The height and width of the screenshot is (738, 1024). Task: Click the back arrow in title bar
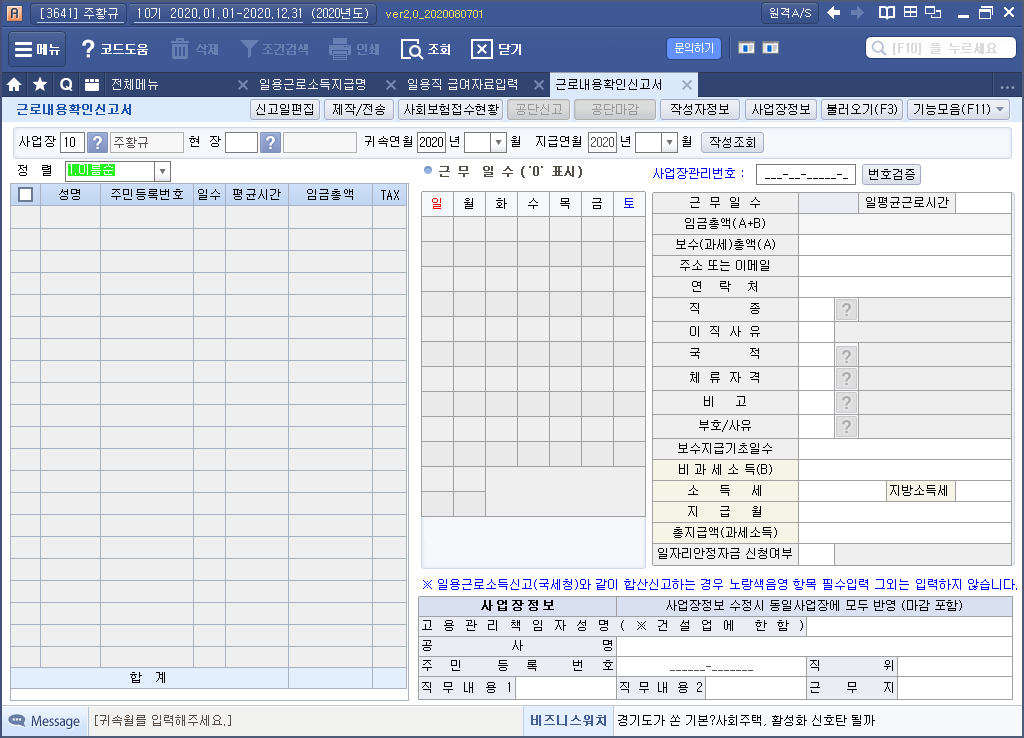[833, 12]
